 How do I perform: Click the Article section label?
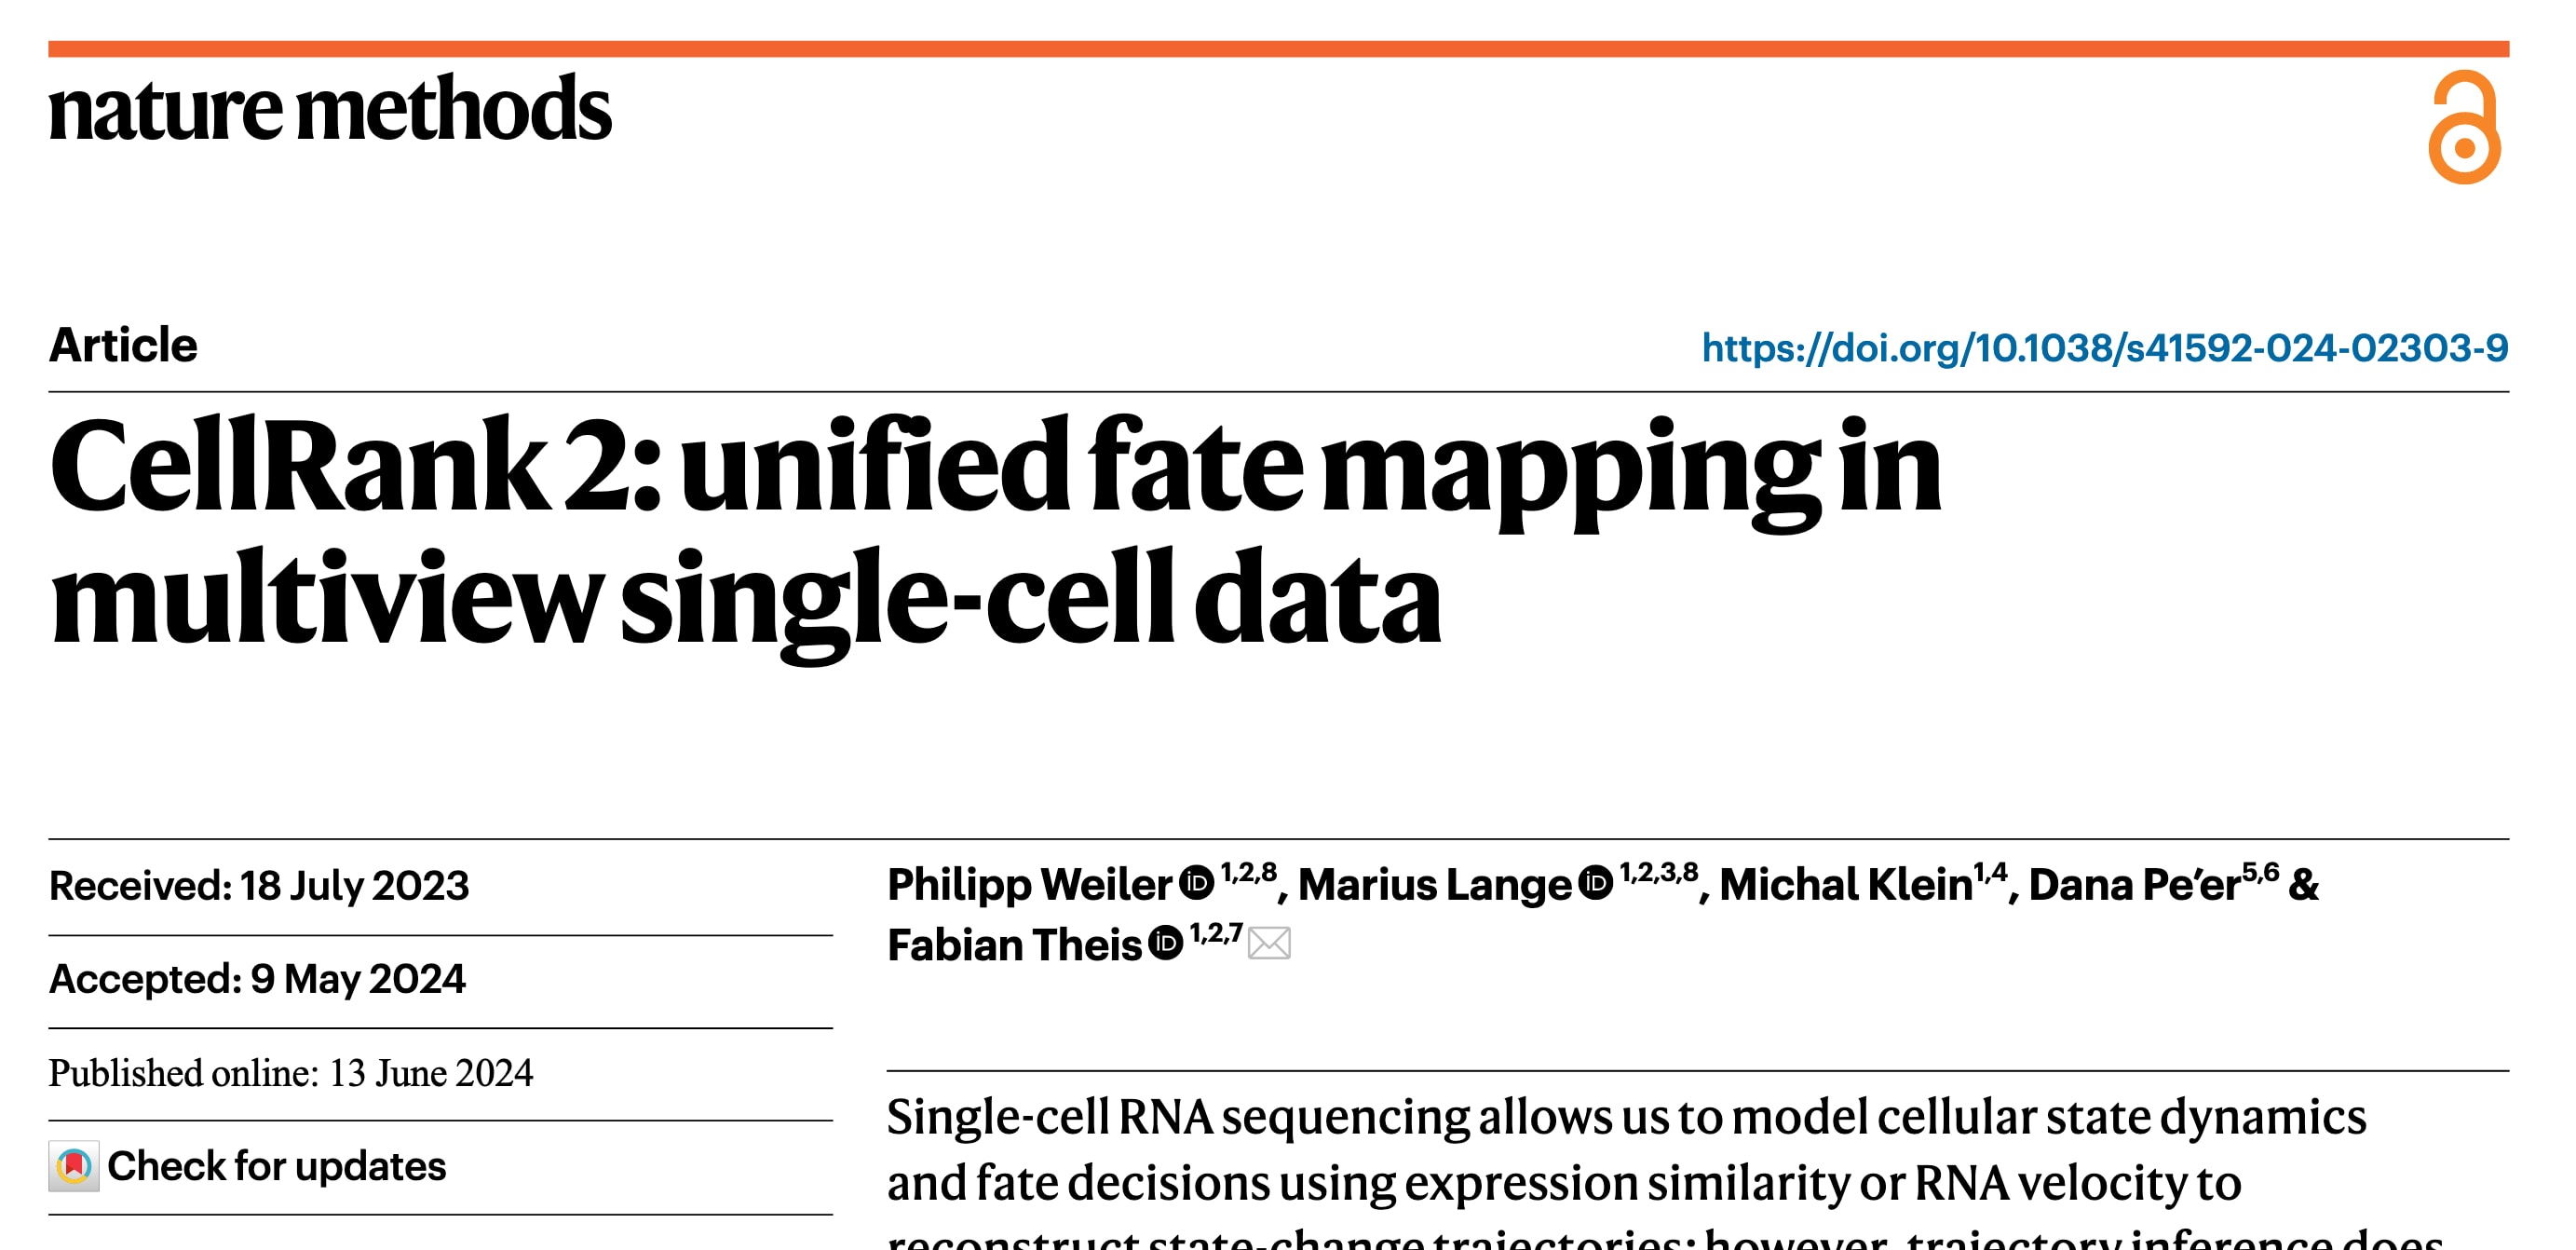[123, 345]
